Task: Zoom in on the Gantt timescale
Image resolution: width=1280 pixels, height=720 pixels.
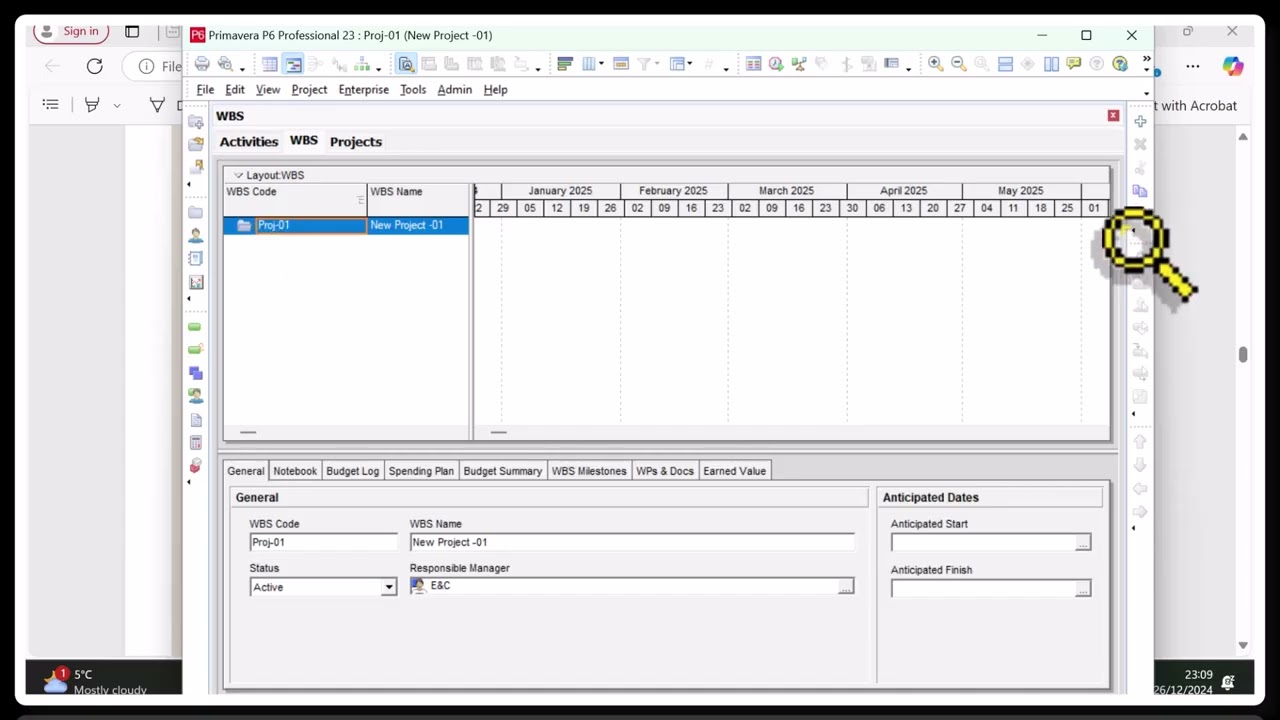Action: point(935,64)
